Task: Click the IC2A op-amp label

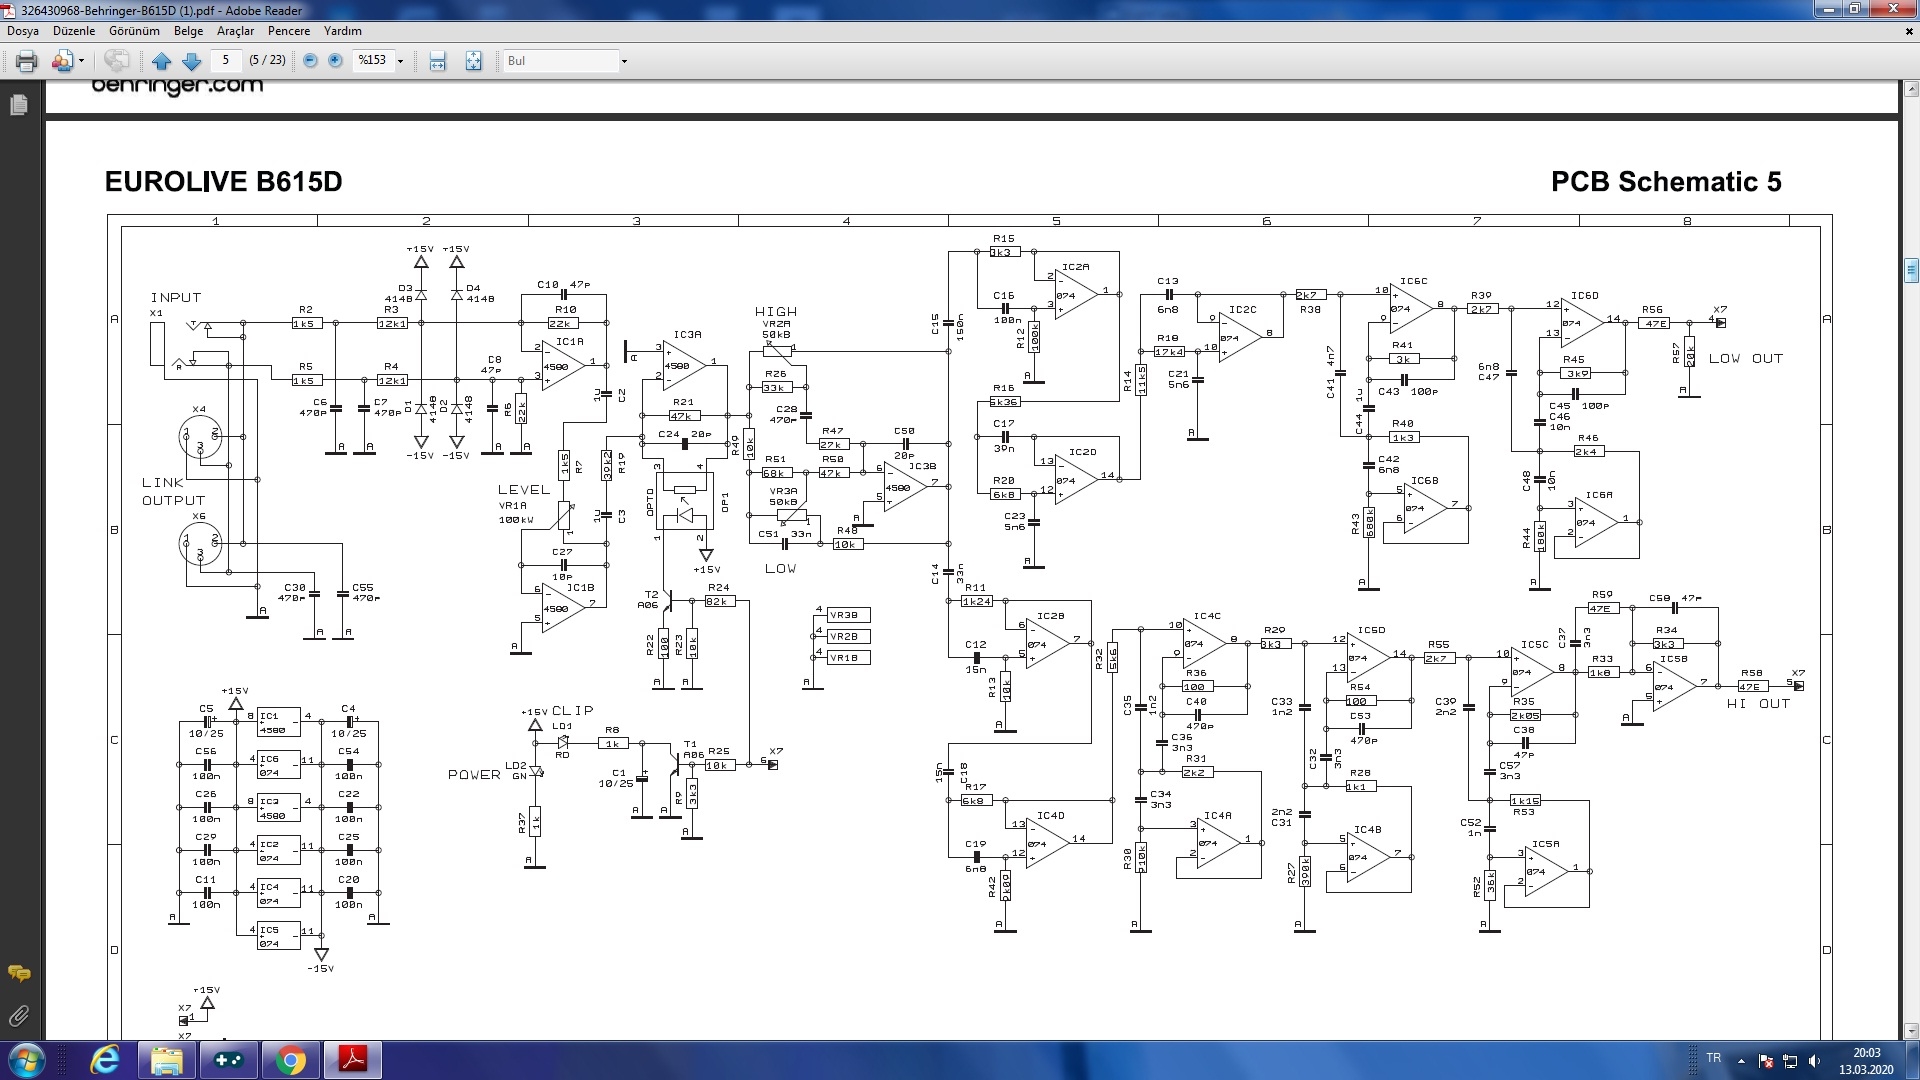Action: (1076, 268)
